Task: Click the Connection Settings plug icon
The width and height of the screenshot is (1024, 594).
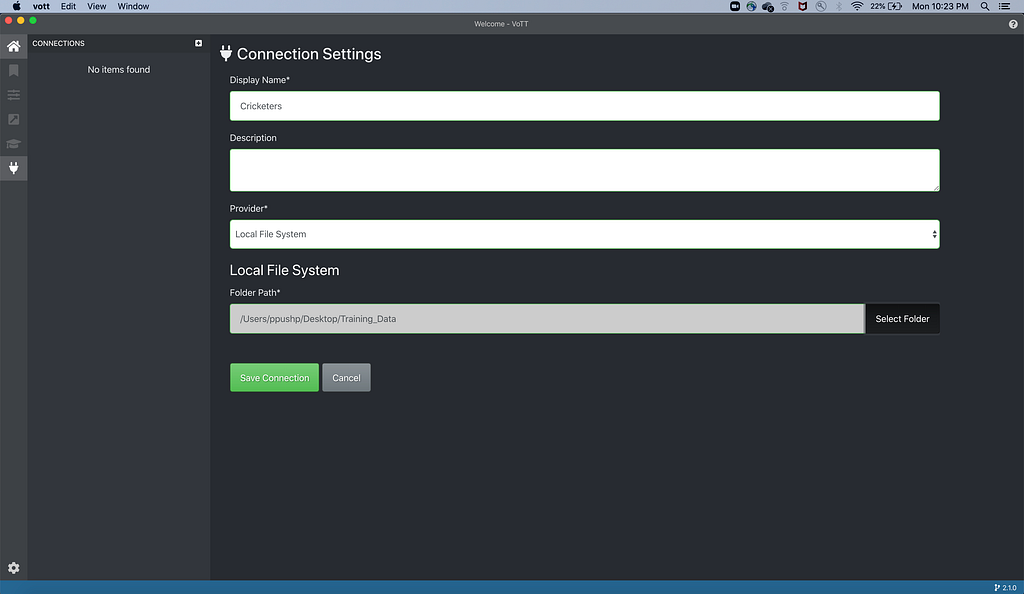Action: point(226,54)
